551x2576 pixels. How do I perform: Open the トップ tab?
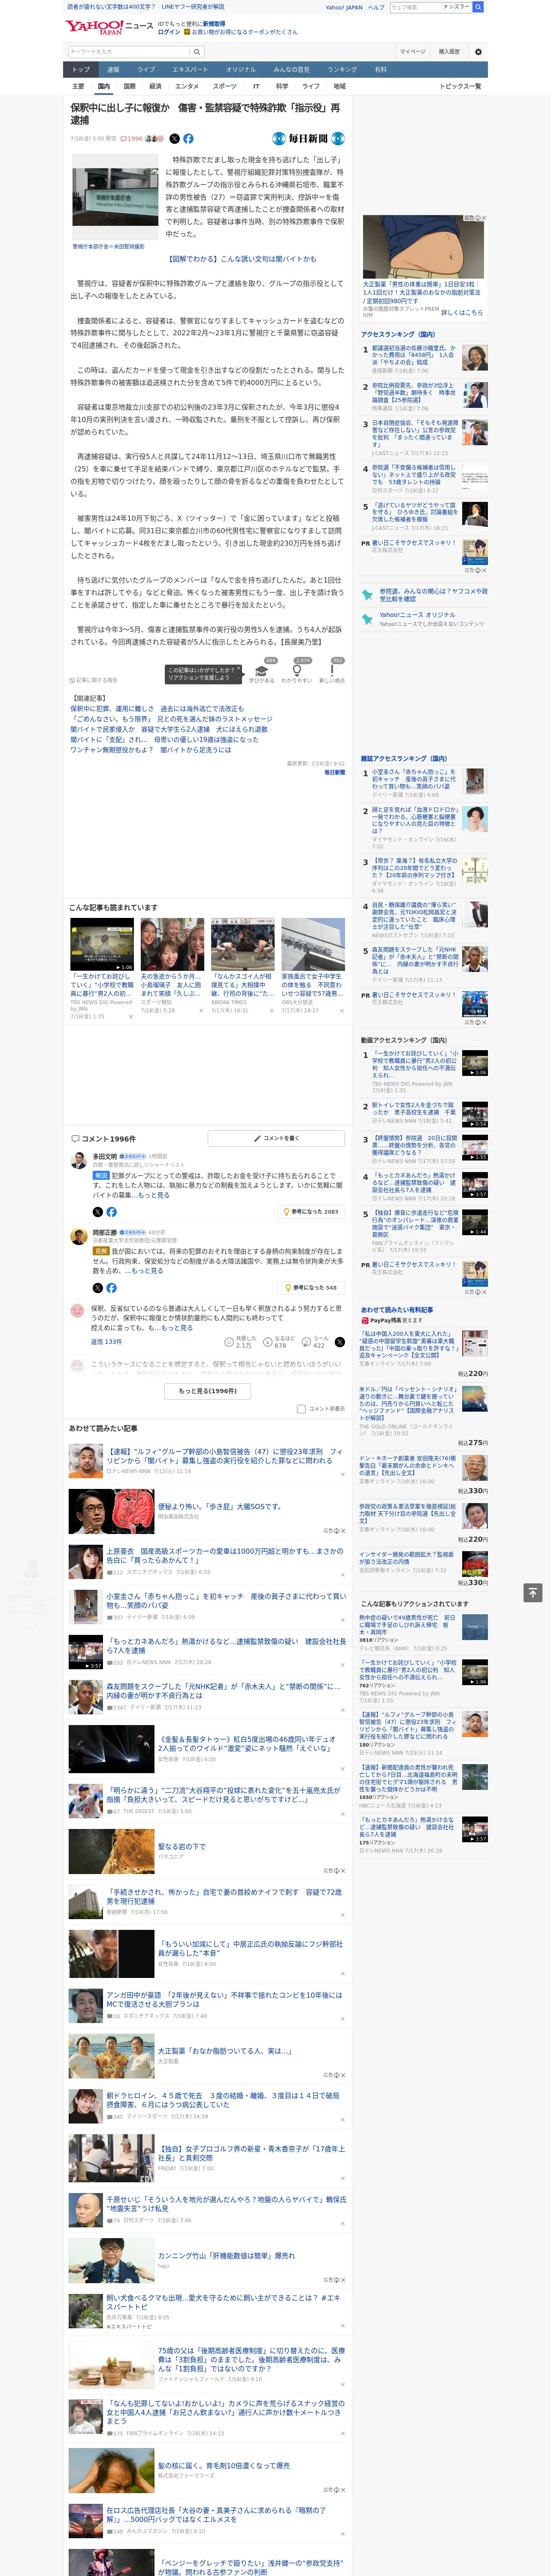pyautogui.click(x=81, y=70)
